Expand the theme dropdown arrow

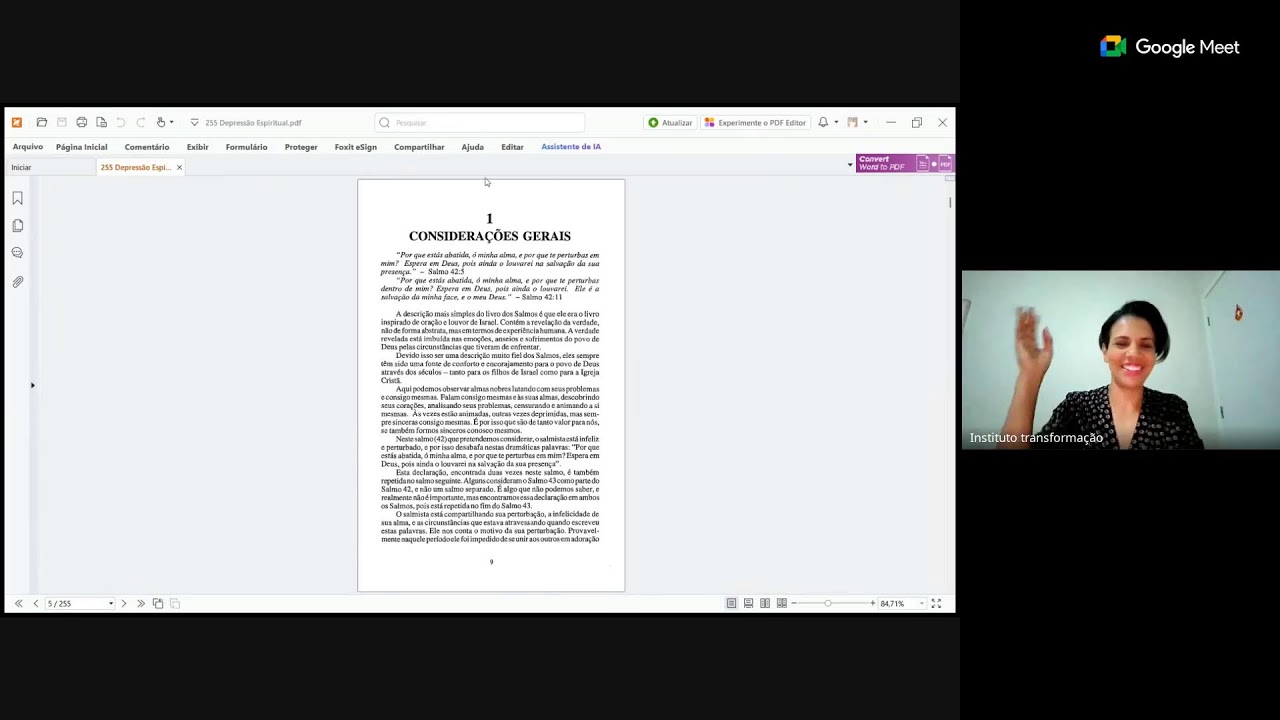[x=865, y=122]
